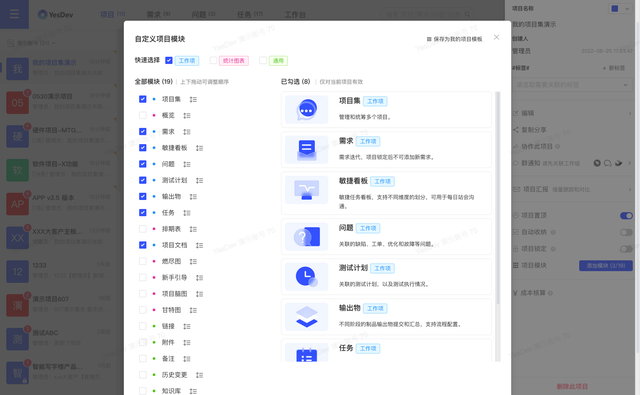Click the search magnifier icon in top bar
This screenshot has height=395, width=640.
point(467,14)
